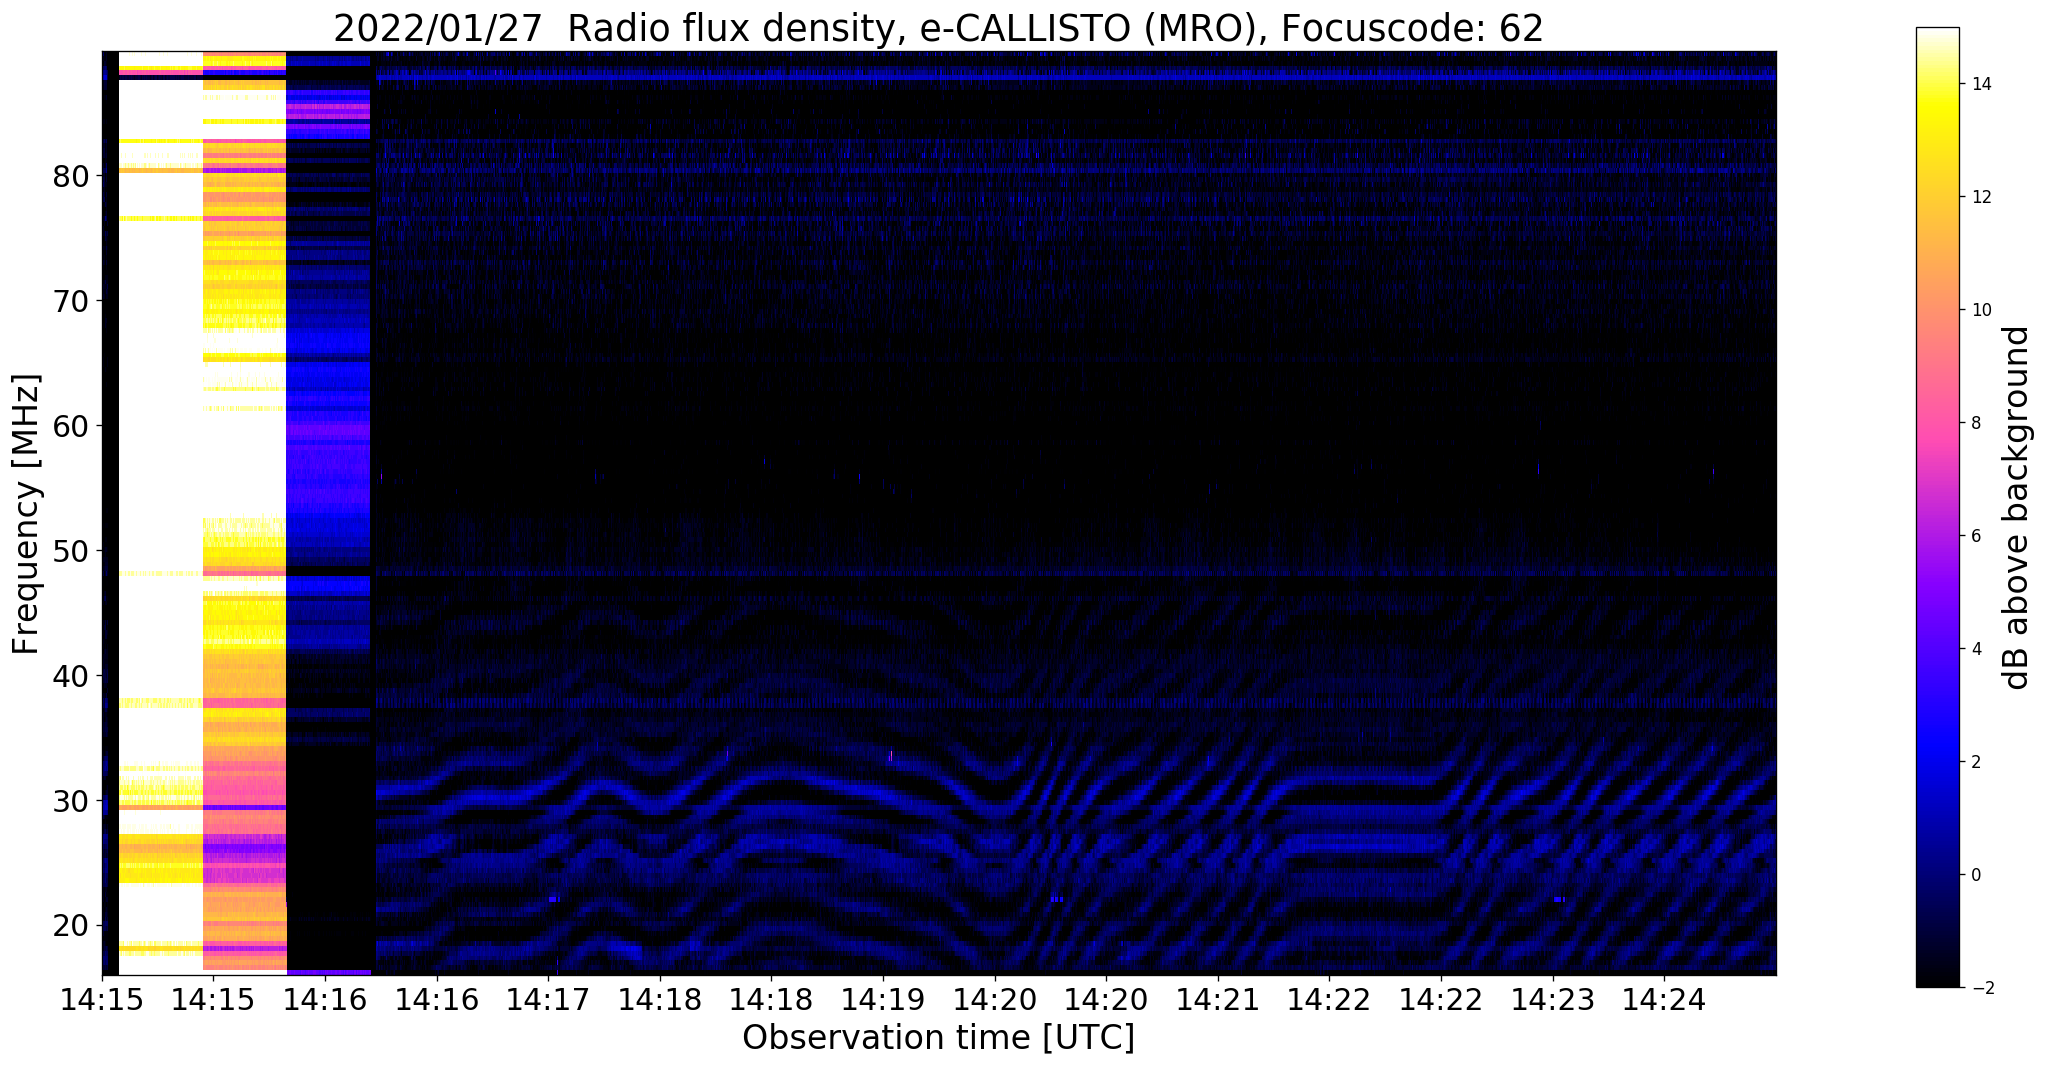The width and height of the screenshot is (2047, 1067).
Task: Click the 'dB above background' colorbar label
Action: tap(2017, 508)
